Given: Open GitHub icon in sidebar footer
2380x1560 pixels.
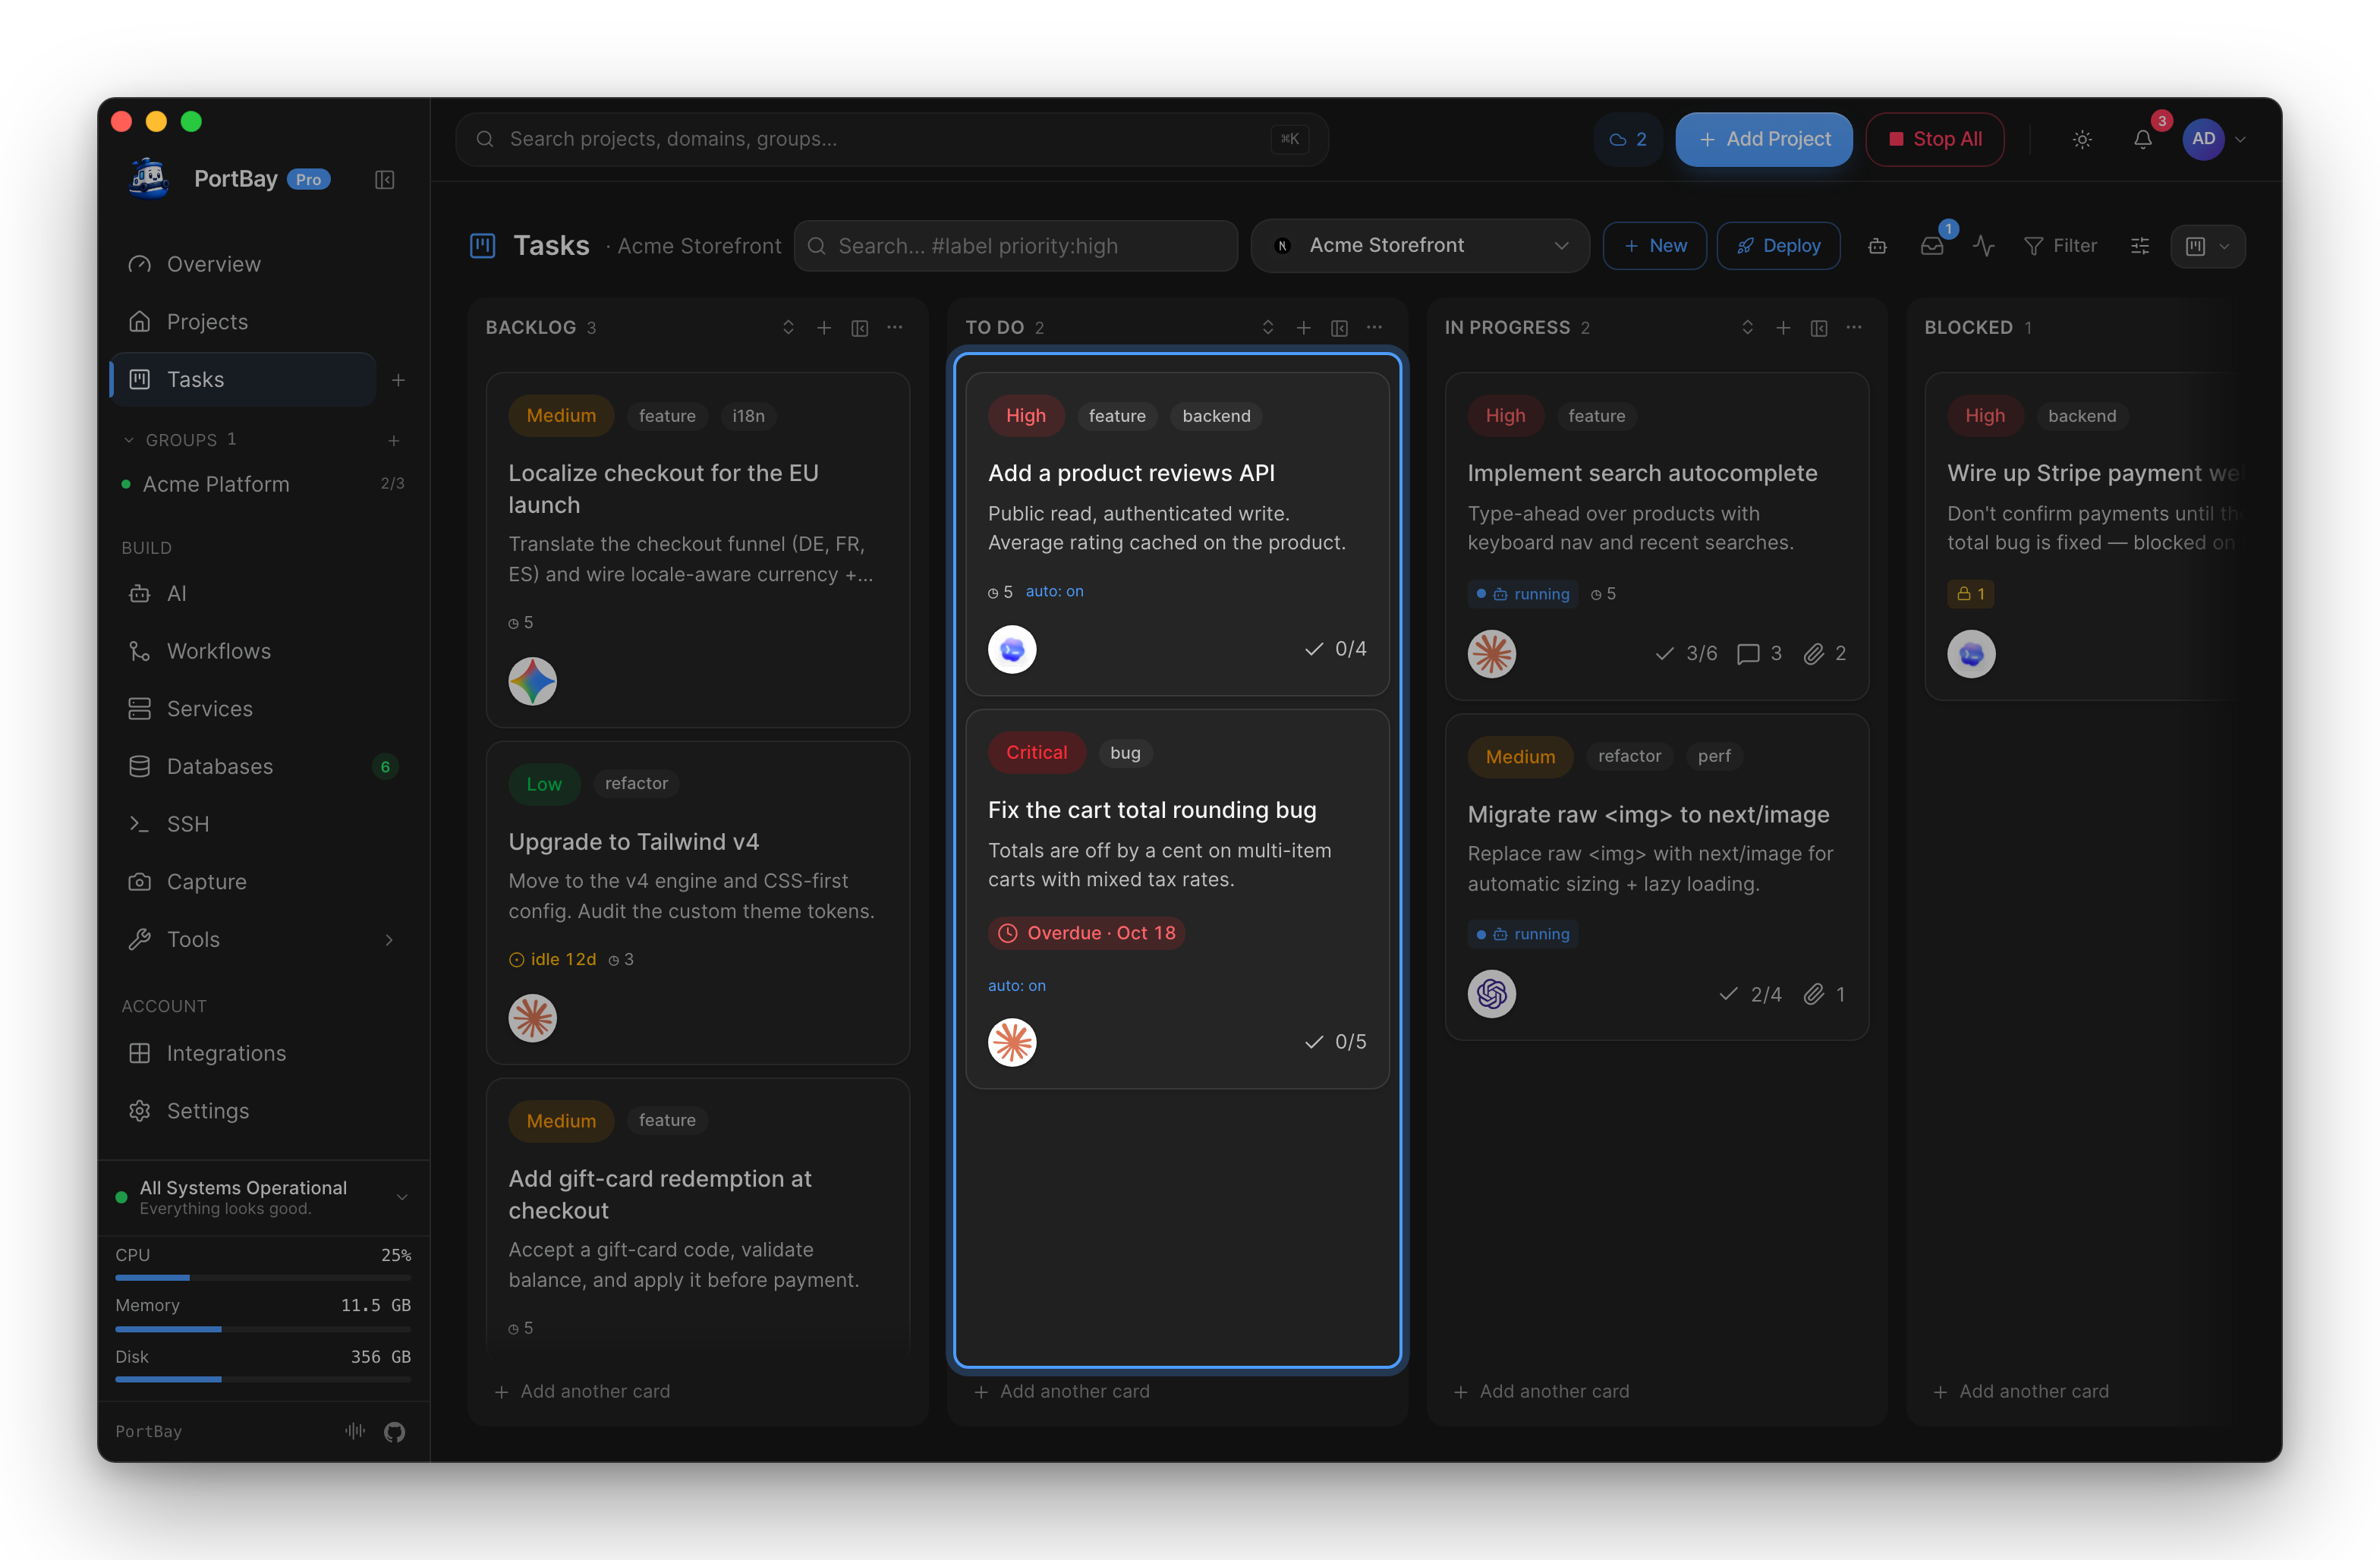Looking at the screenshot, I should [394, 1432].
